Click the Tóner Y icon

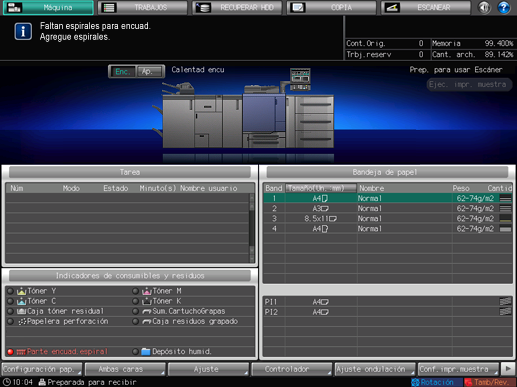click(22, 291)
